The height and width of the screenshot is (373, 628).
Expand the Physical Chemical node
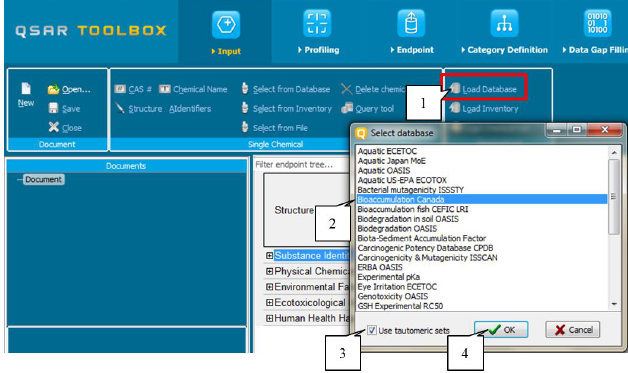[270, 271]
